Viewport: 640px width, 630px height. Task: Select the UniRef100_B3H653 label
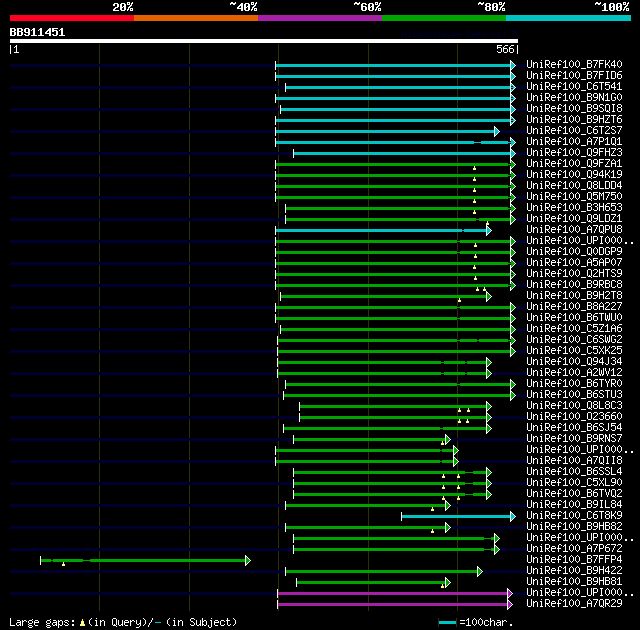574,208
